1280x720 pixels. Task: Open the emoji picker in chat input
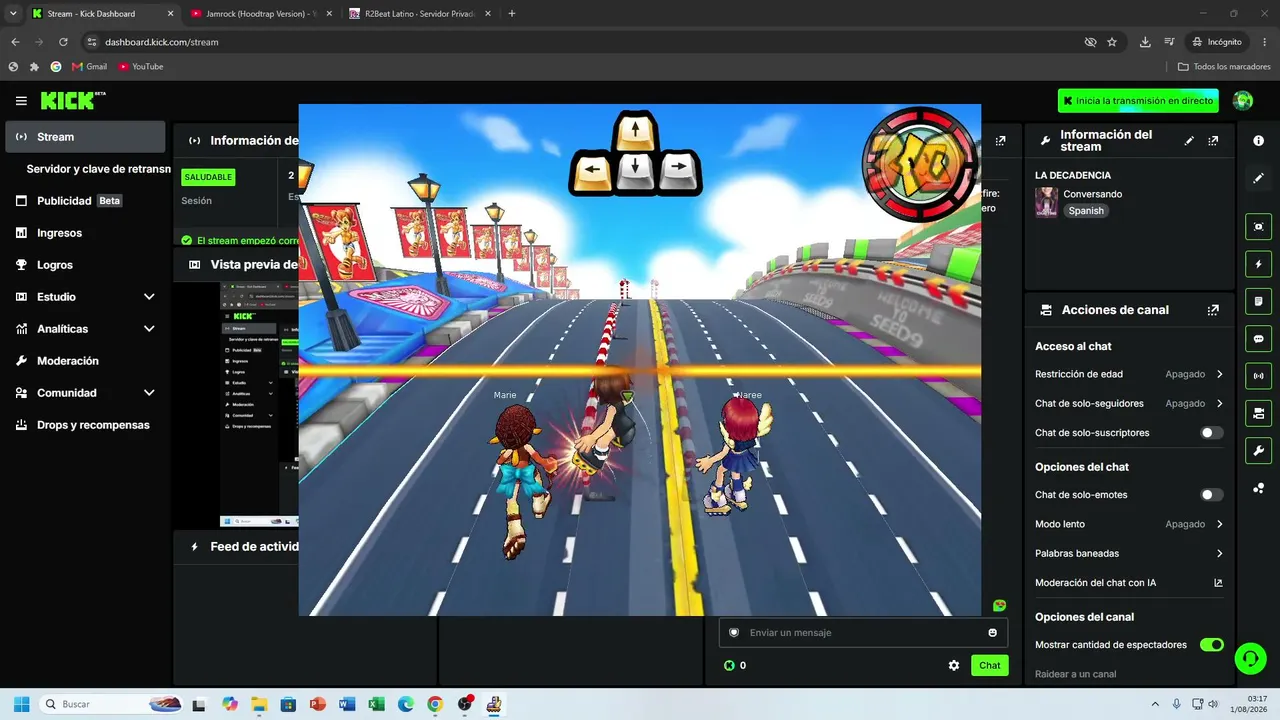click(992, 632)
